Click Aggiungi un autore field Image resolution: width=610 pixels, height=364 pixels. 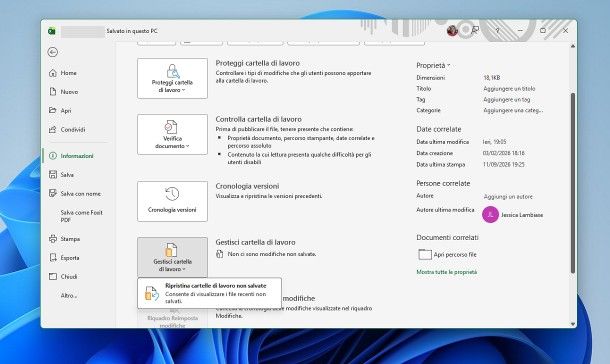508,197
